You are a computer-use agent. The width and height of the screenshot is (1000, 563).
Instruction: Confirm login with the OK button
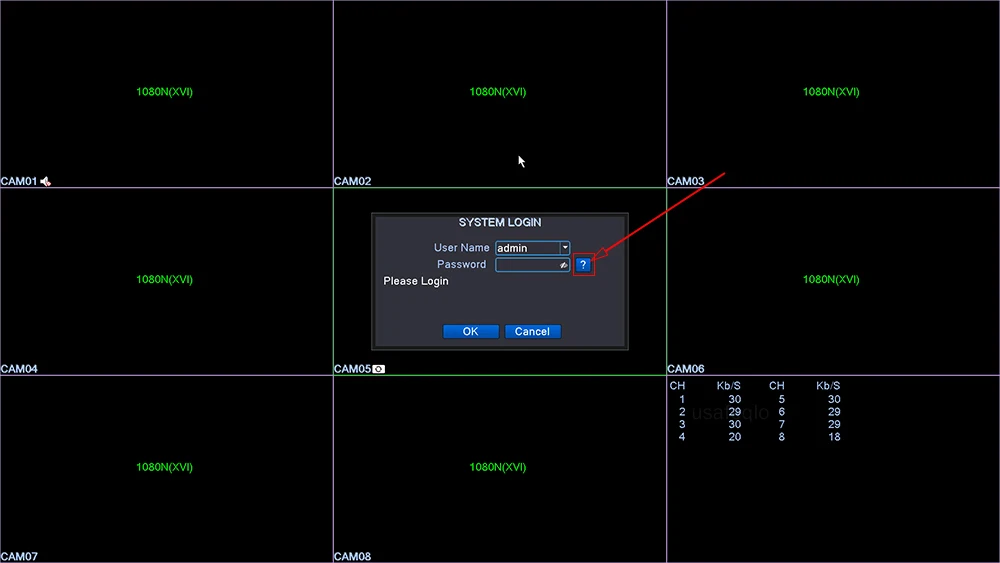pyautogui.click(x=471, y=332)
